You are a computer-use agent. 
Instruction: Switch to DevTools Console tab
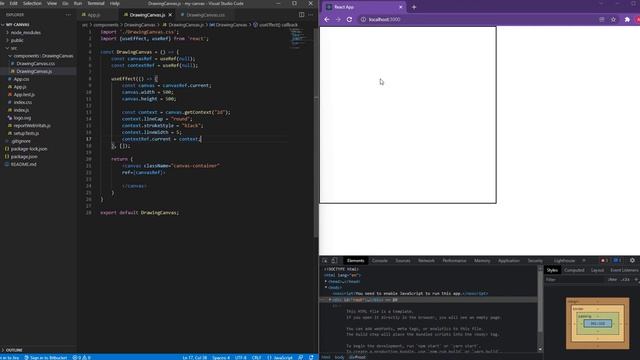(x=379, y=260)
